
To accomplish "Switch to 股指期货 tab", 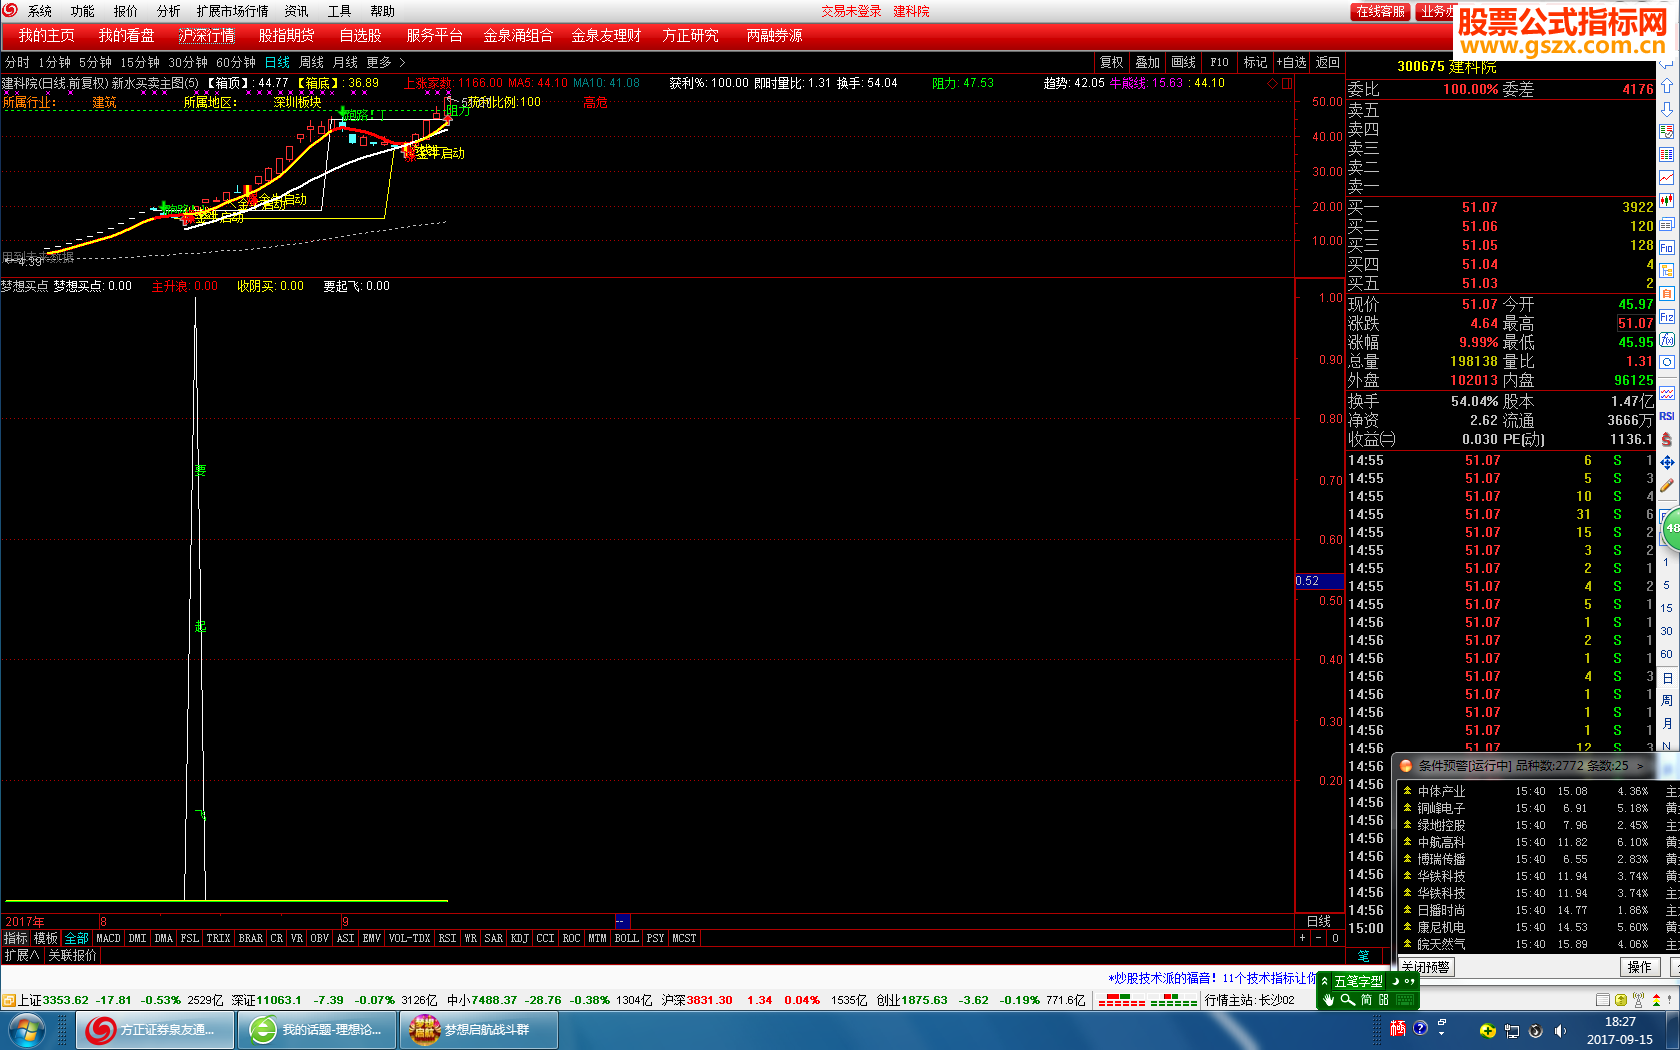I will [x=286, y=35].
